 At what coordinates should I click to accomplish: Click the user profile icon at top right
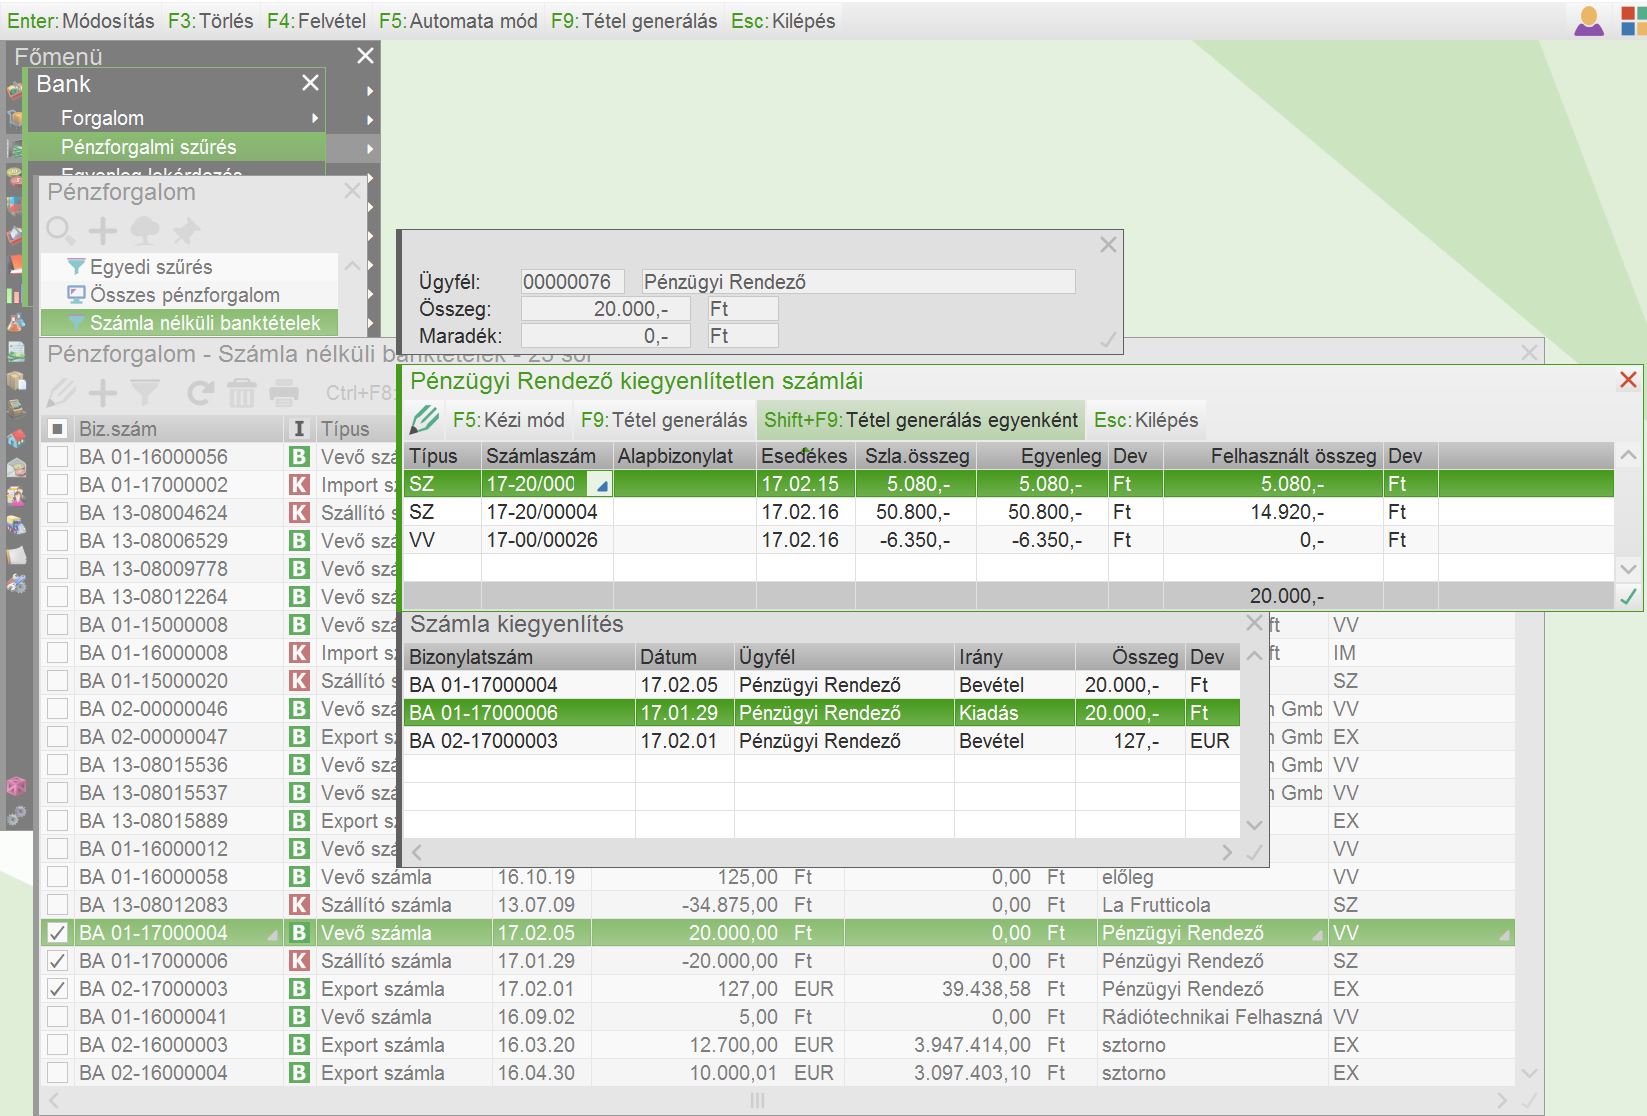tap(1588, 21)
